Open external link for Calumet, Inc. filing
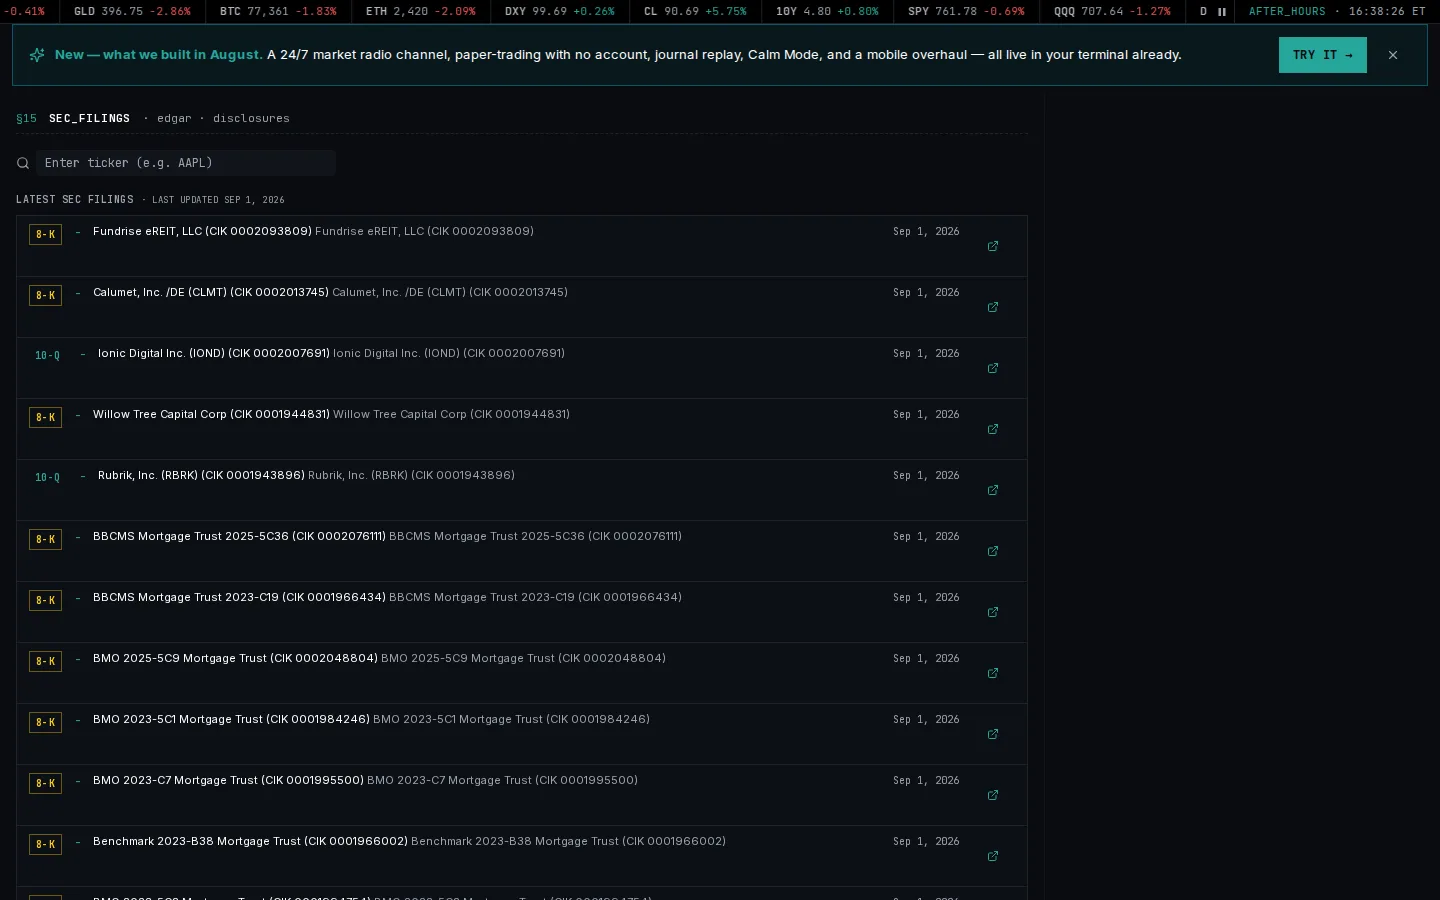 coord(993,307)
